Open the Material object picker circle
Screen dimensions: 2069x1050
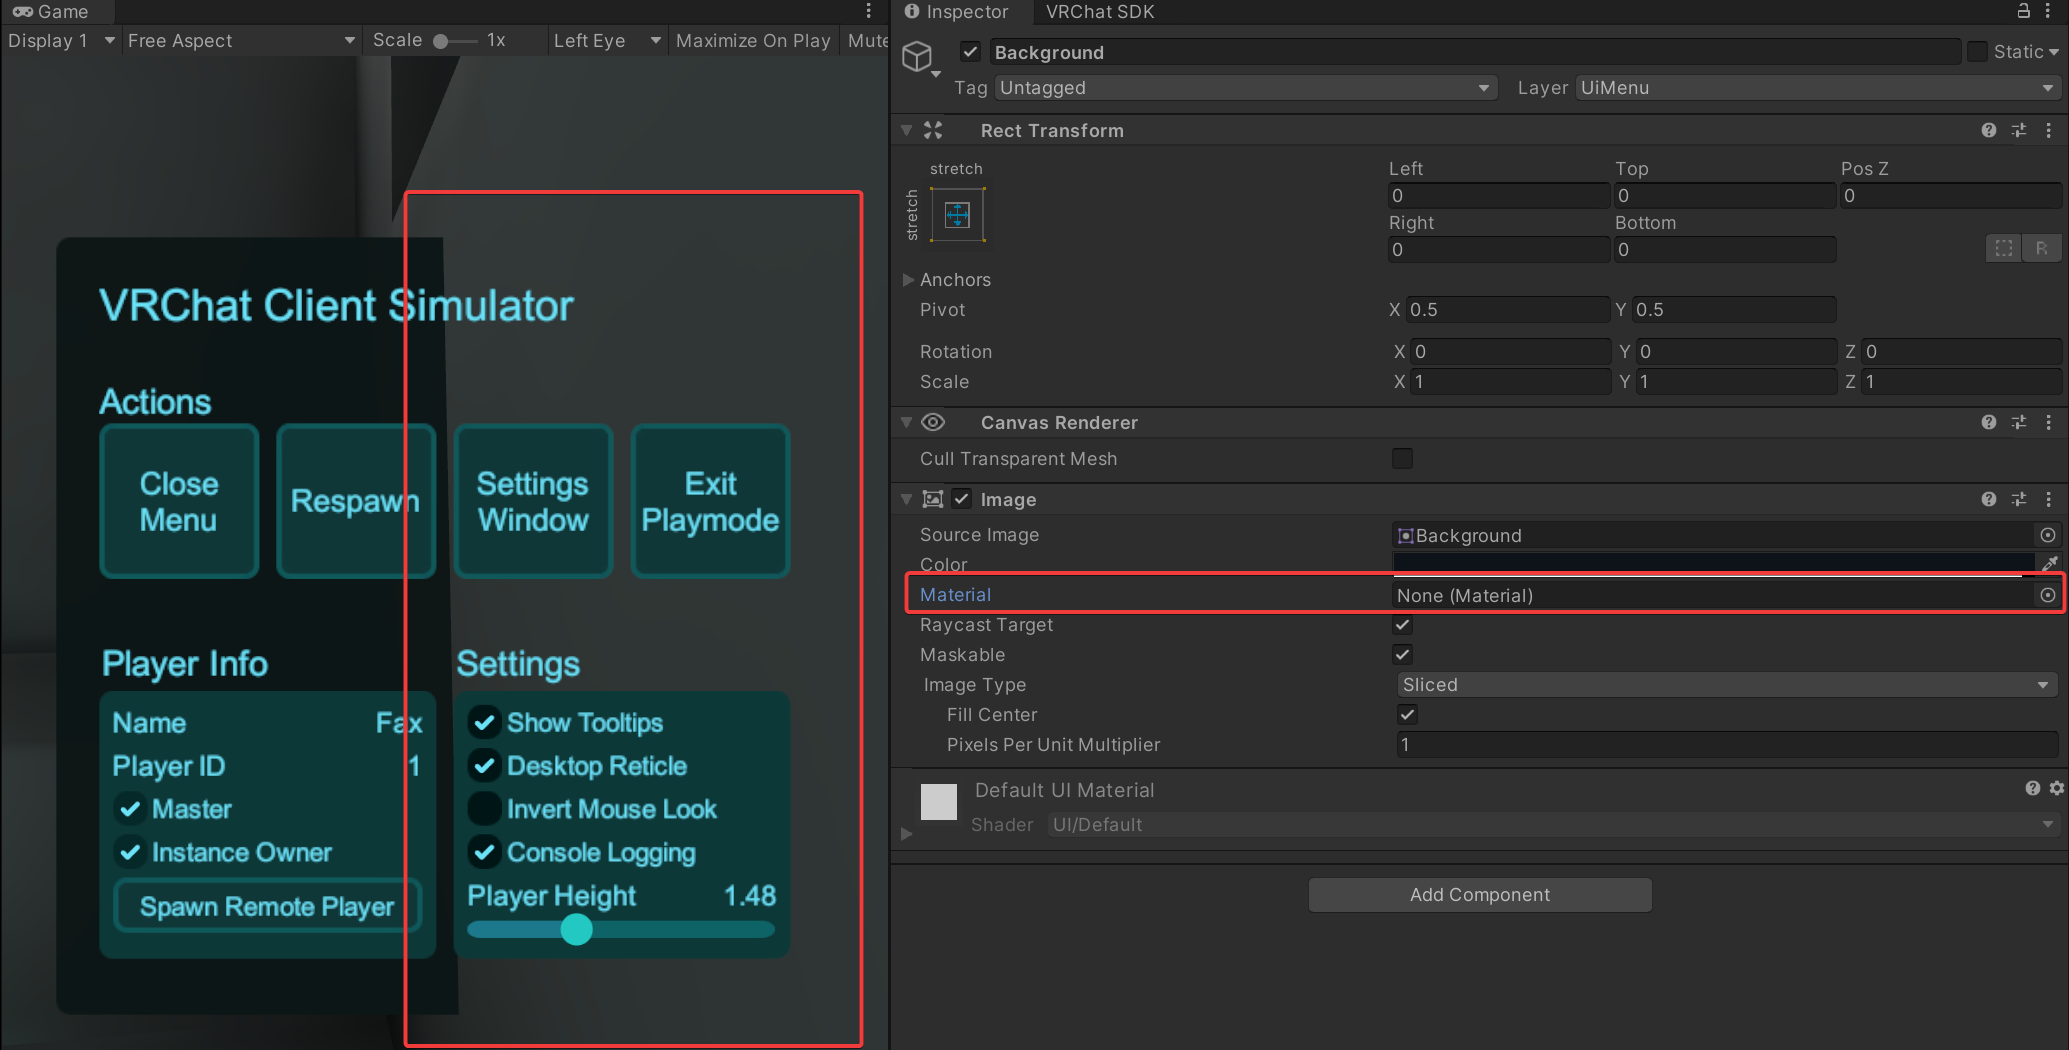tap(2047, 594)
